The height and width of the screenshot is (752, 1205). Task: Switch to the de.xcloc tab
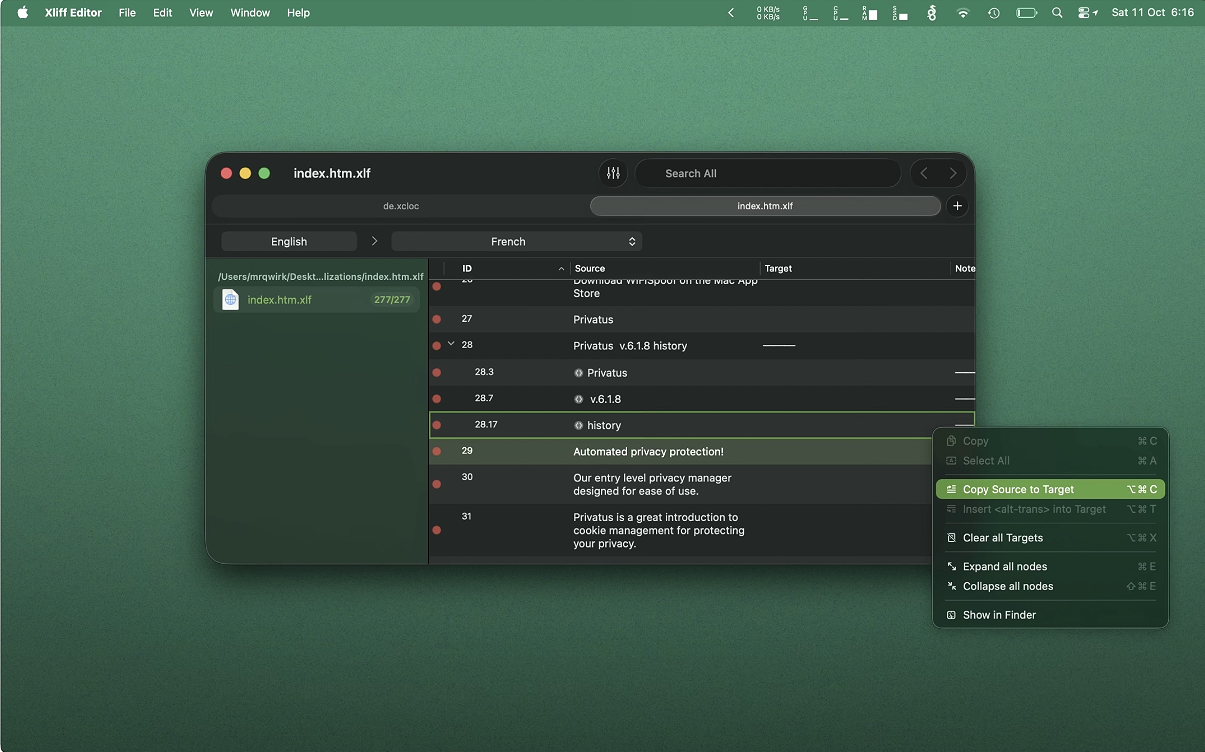(x=401, y=206)
